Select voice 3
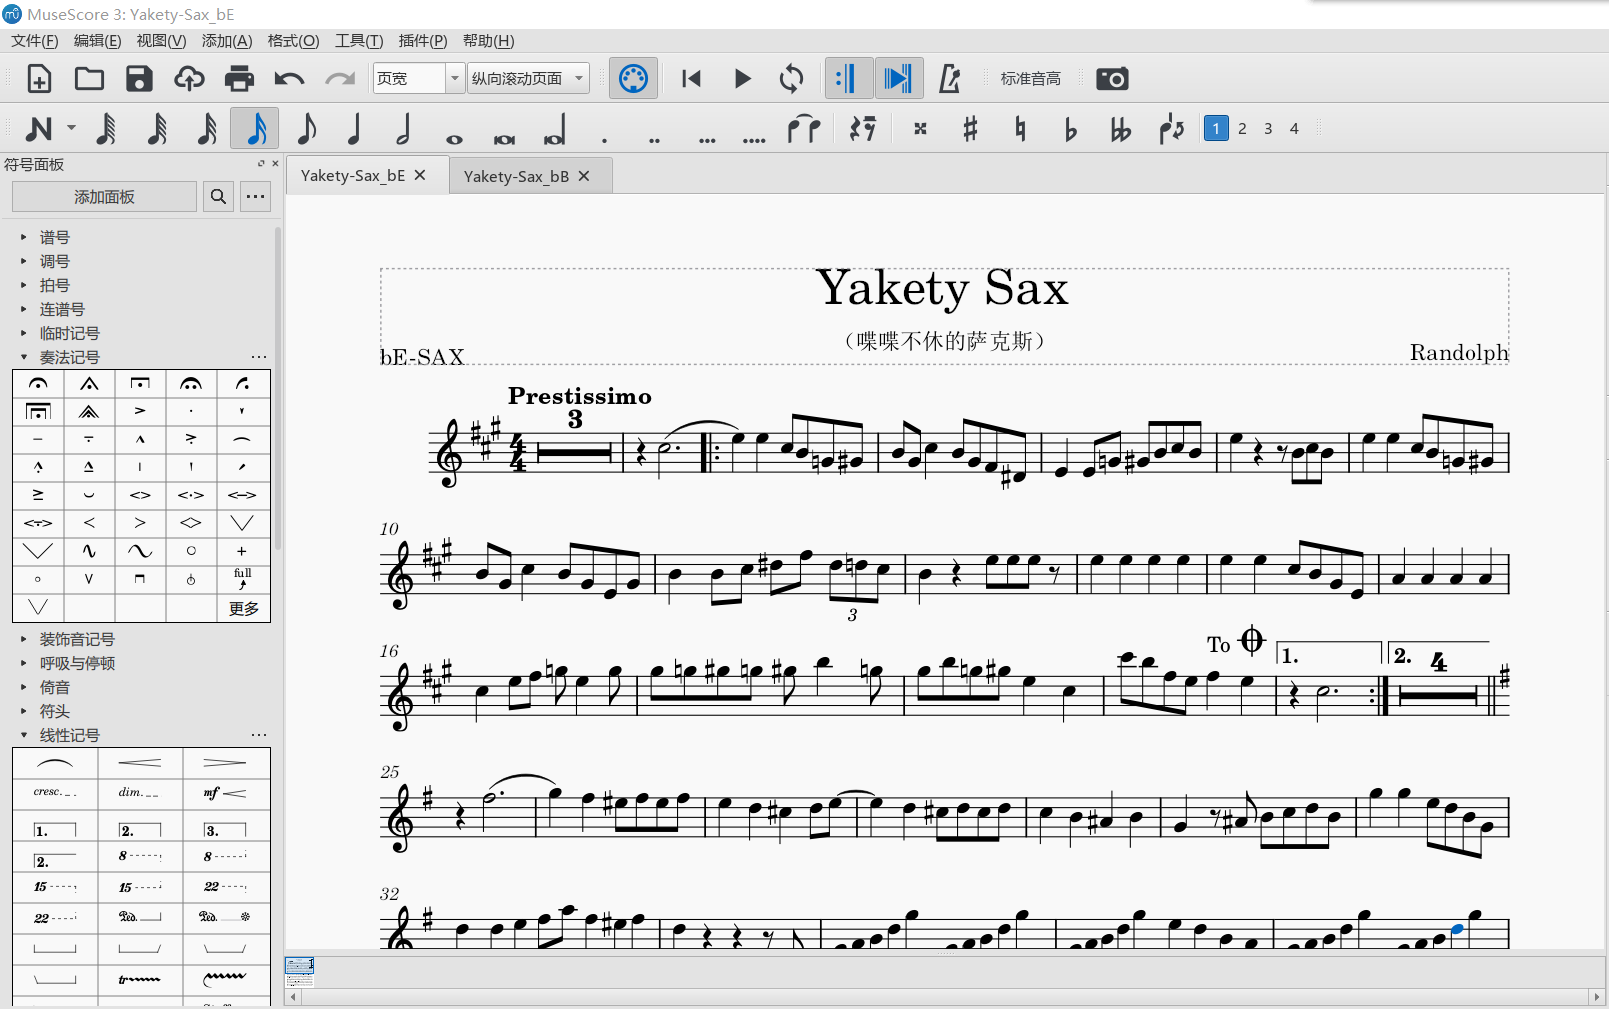 tap(1268, 128)
